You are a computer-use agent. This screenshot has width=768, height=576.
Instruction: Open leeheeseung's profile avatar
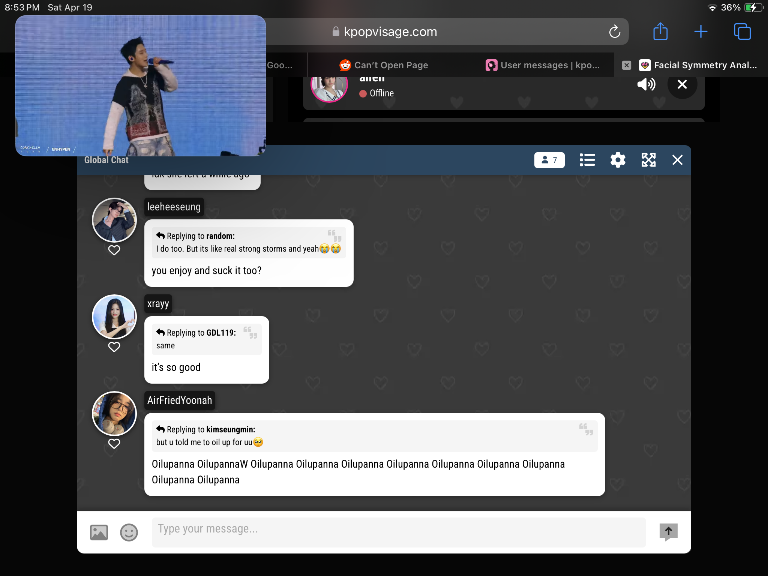pos(114,220)
